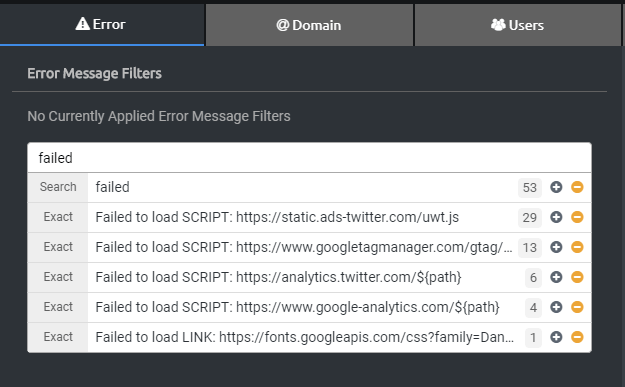This screenshot has width=625, height=387.
Task: Add exclude filter for Search 'failed' row
Action: tap(577, 187)
